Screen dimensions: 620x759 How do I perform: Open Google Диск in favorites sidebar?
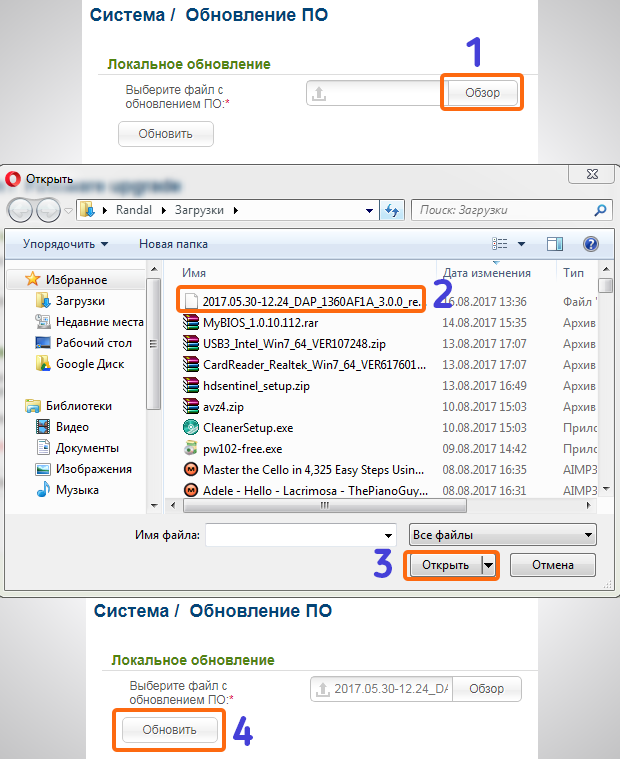tap(89, 364)
